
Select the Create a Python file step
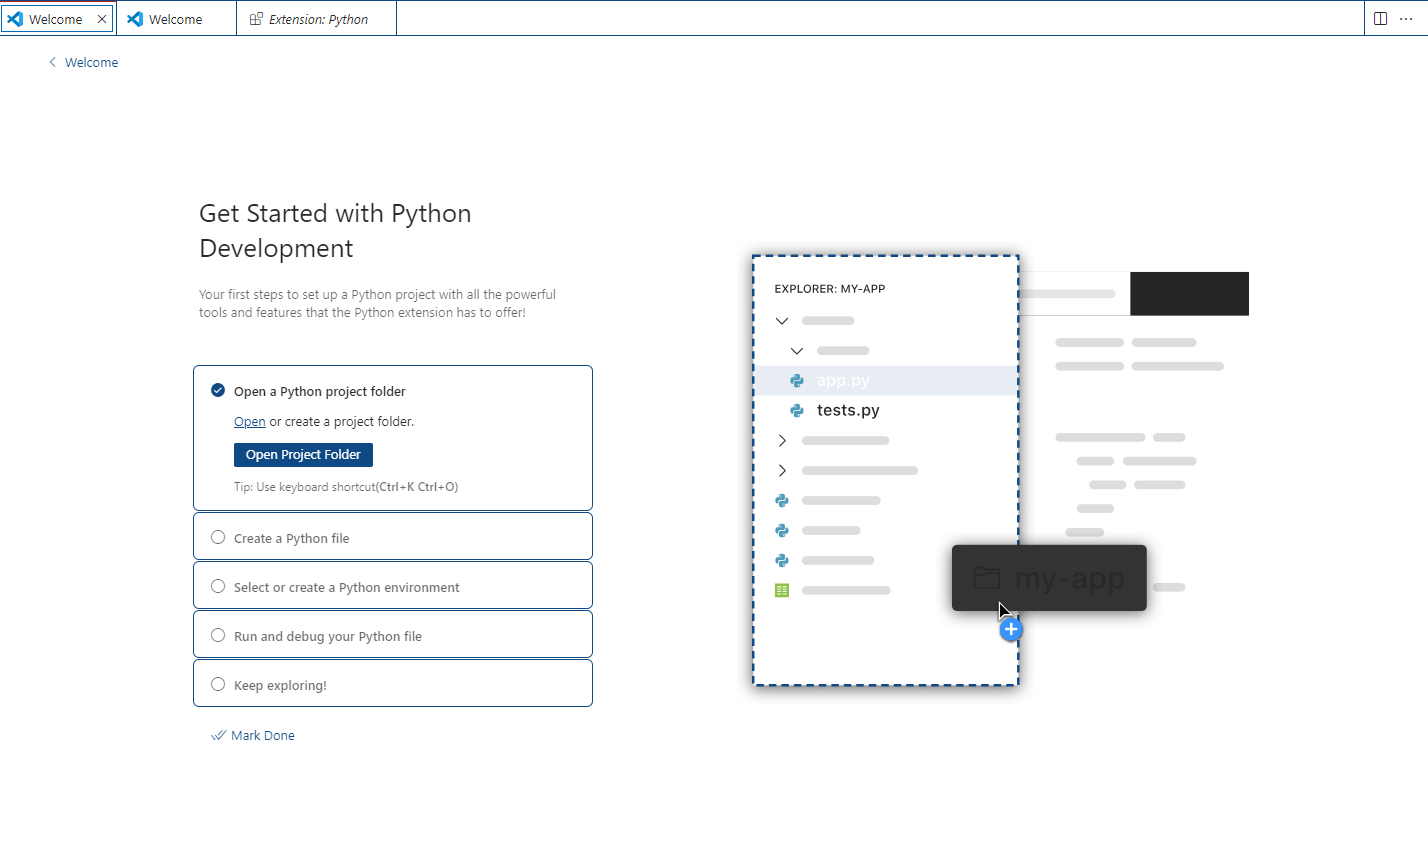tap(393, 537)
